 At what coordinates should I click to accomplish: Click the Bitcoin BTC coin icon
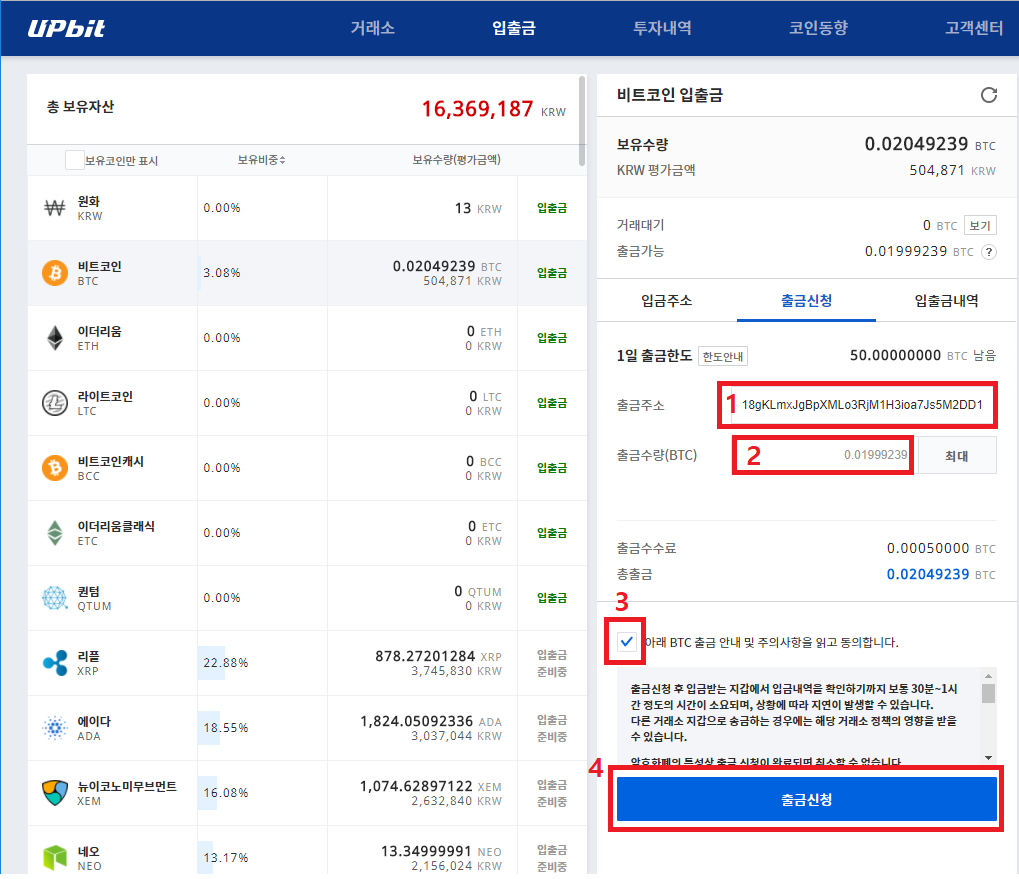tap(55, 273)
